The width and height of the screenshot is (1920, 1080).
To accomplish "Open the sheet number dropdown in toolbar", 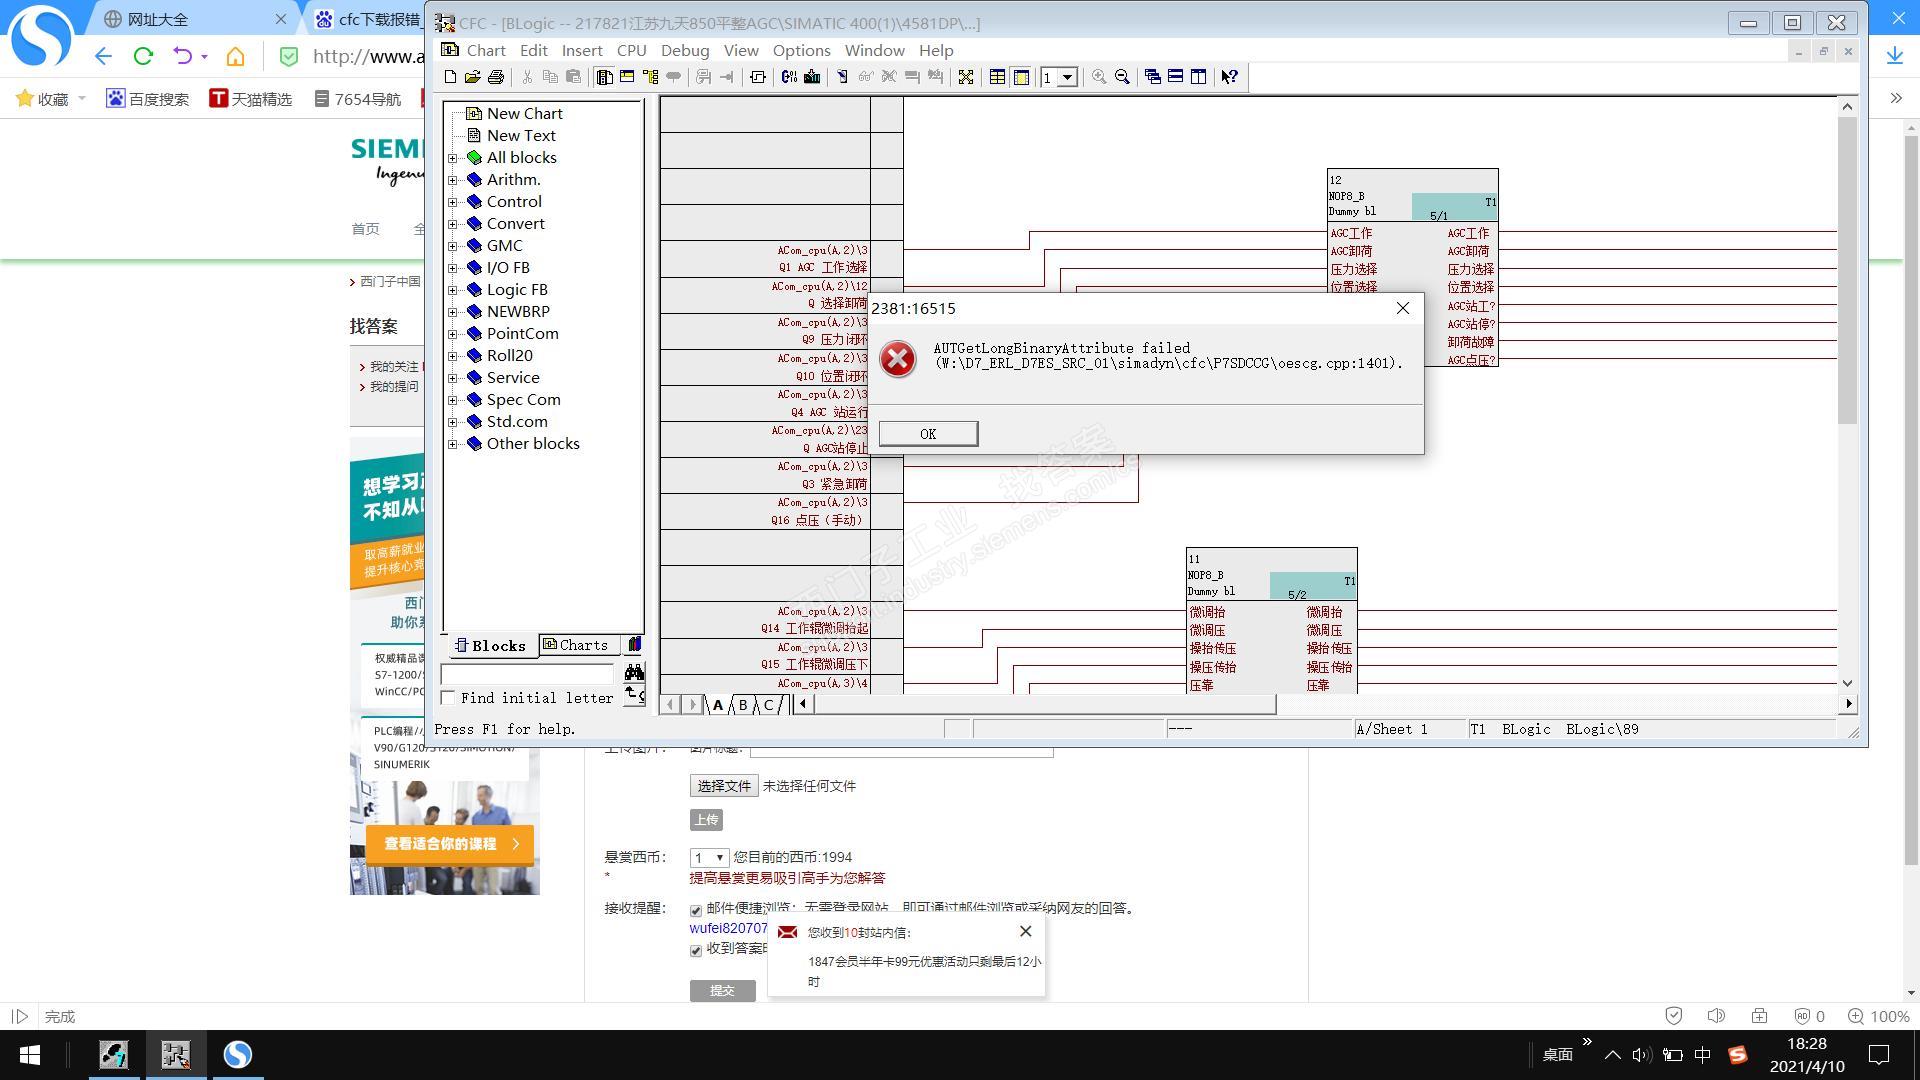I will click(x=1067, y=77).
